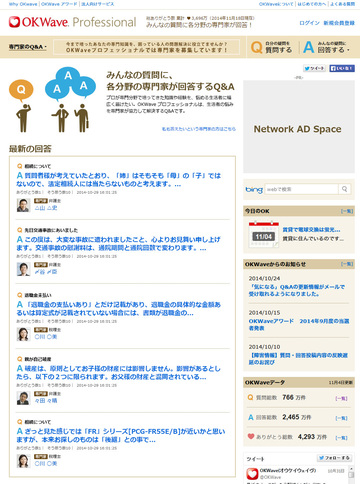Click the 専門家を募集しています banner
This screenshot has width=360, height=484.
click(146, 47)
